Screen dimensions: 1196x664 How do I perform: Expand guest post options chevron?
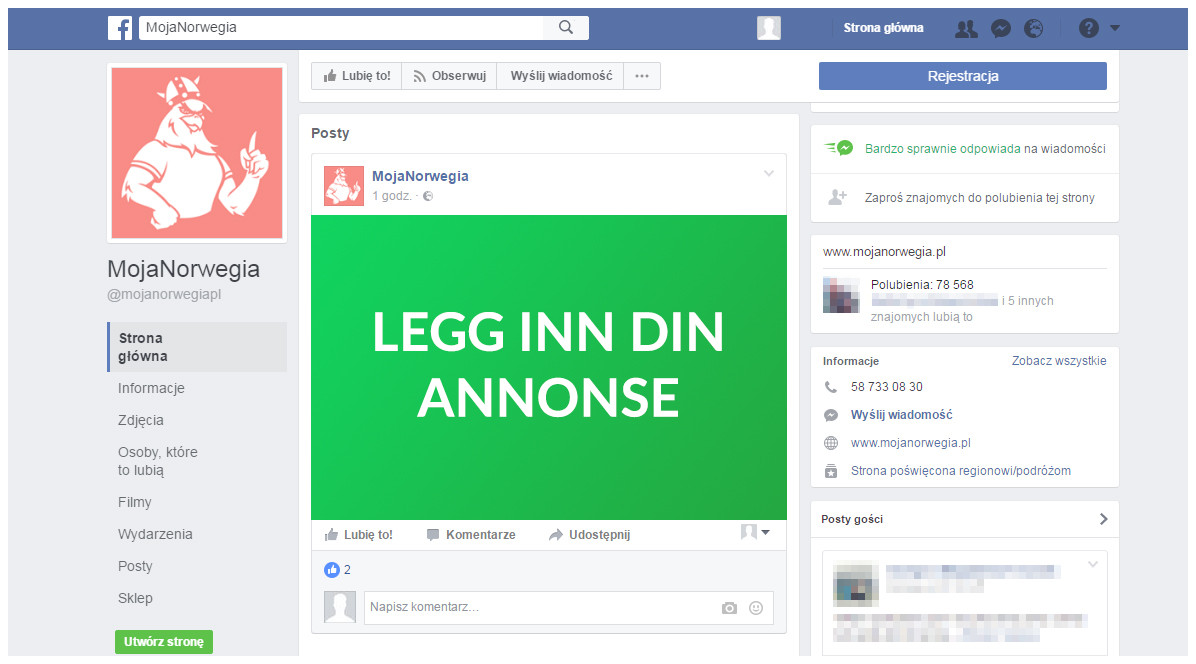pos(1093,564)
